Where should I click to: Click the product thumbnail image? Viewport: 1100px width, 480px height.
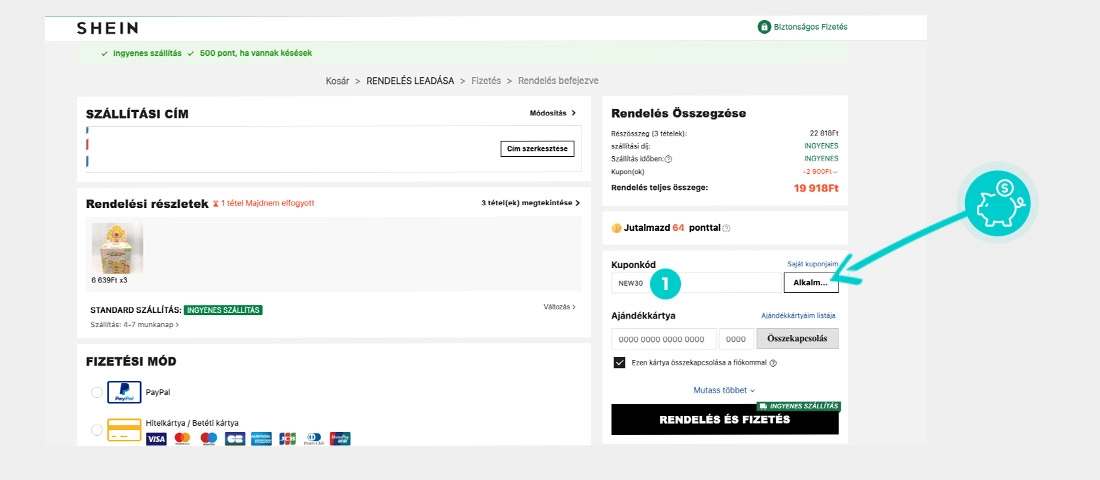(x=117, y=248)
